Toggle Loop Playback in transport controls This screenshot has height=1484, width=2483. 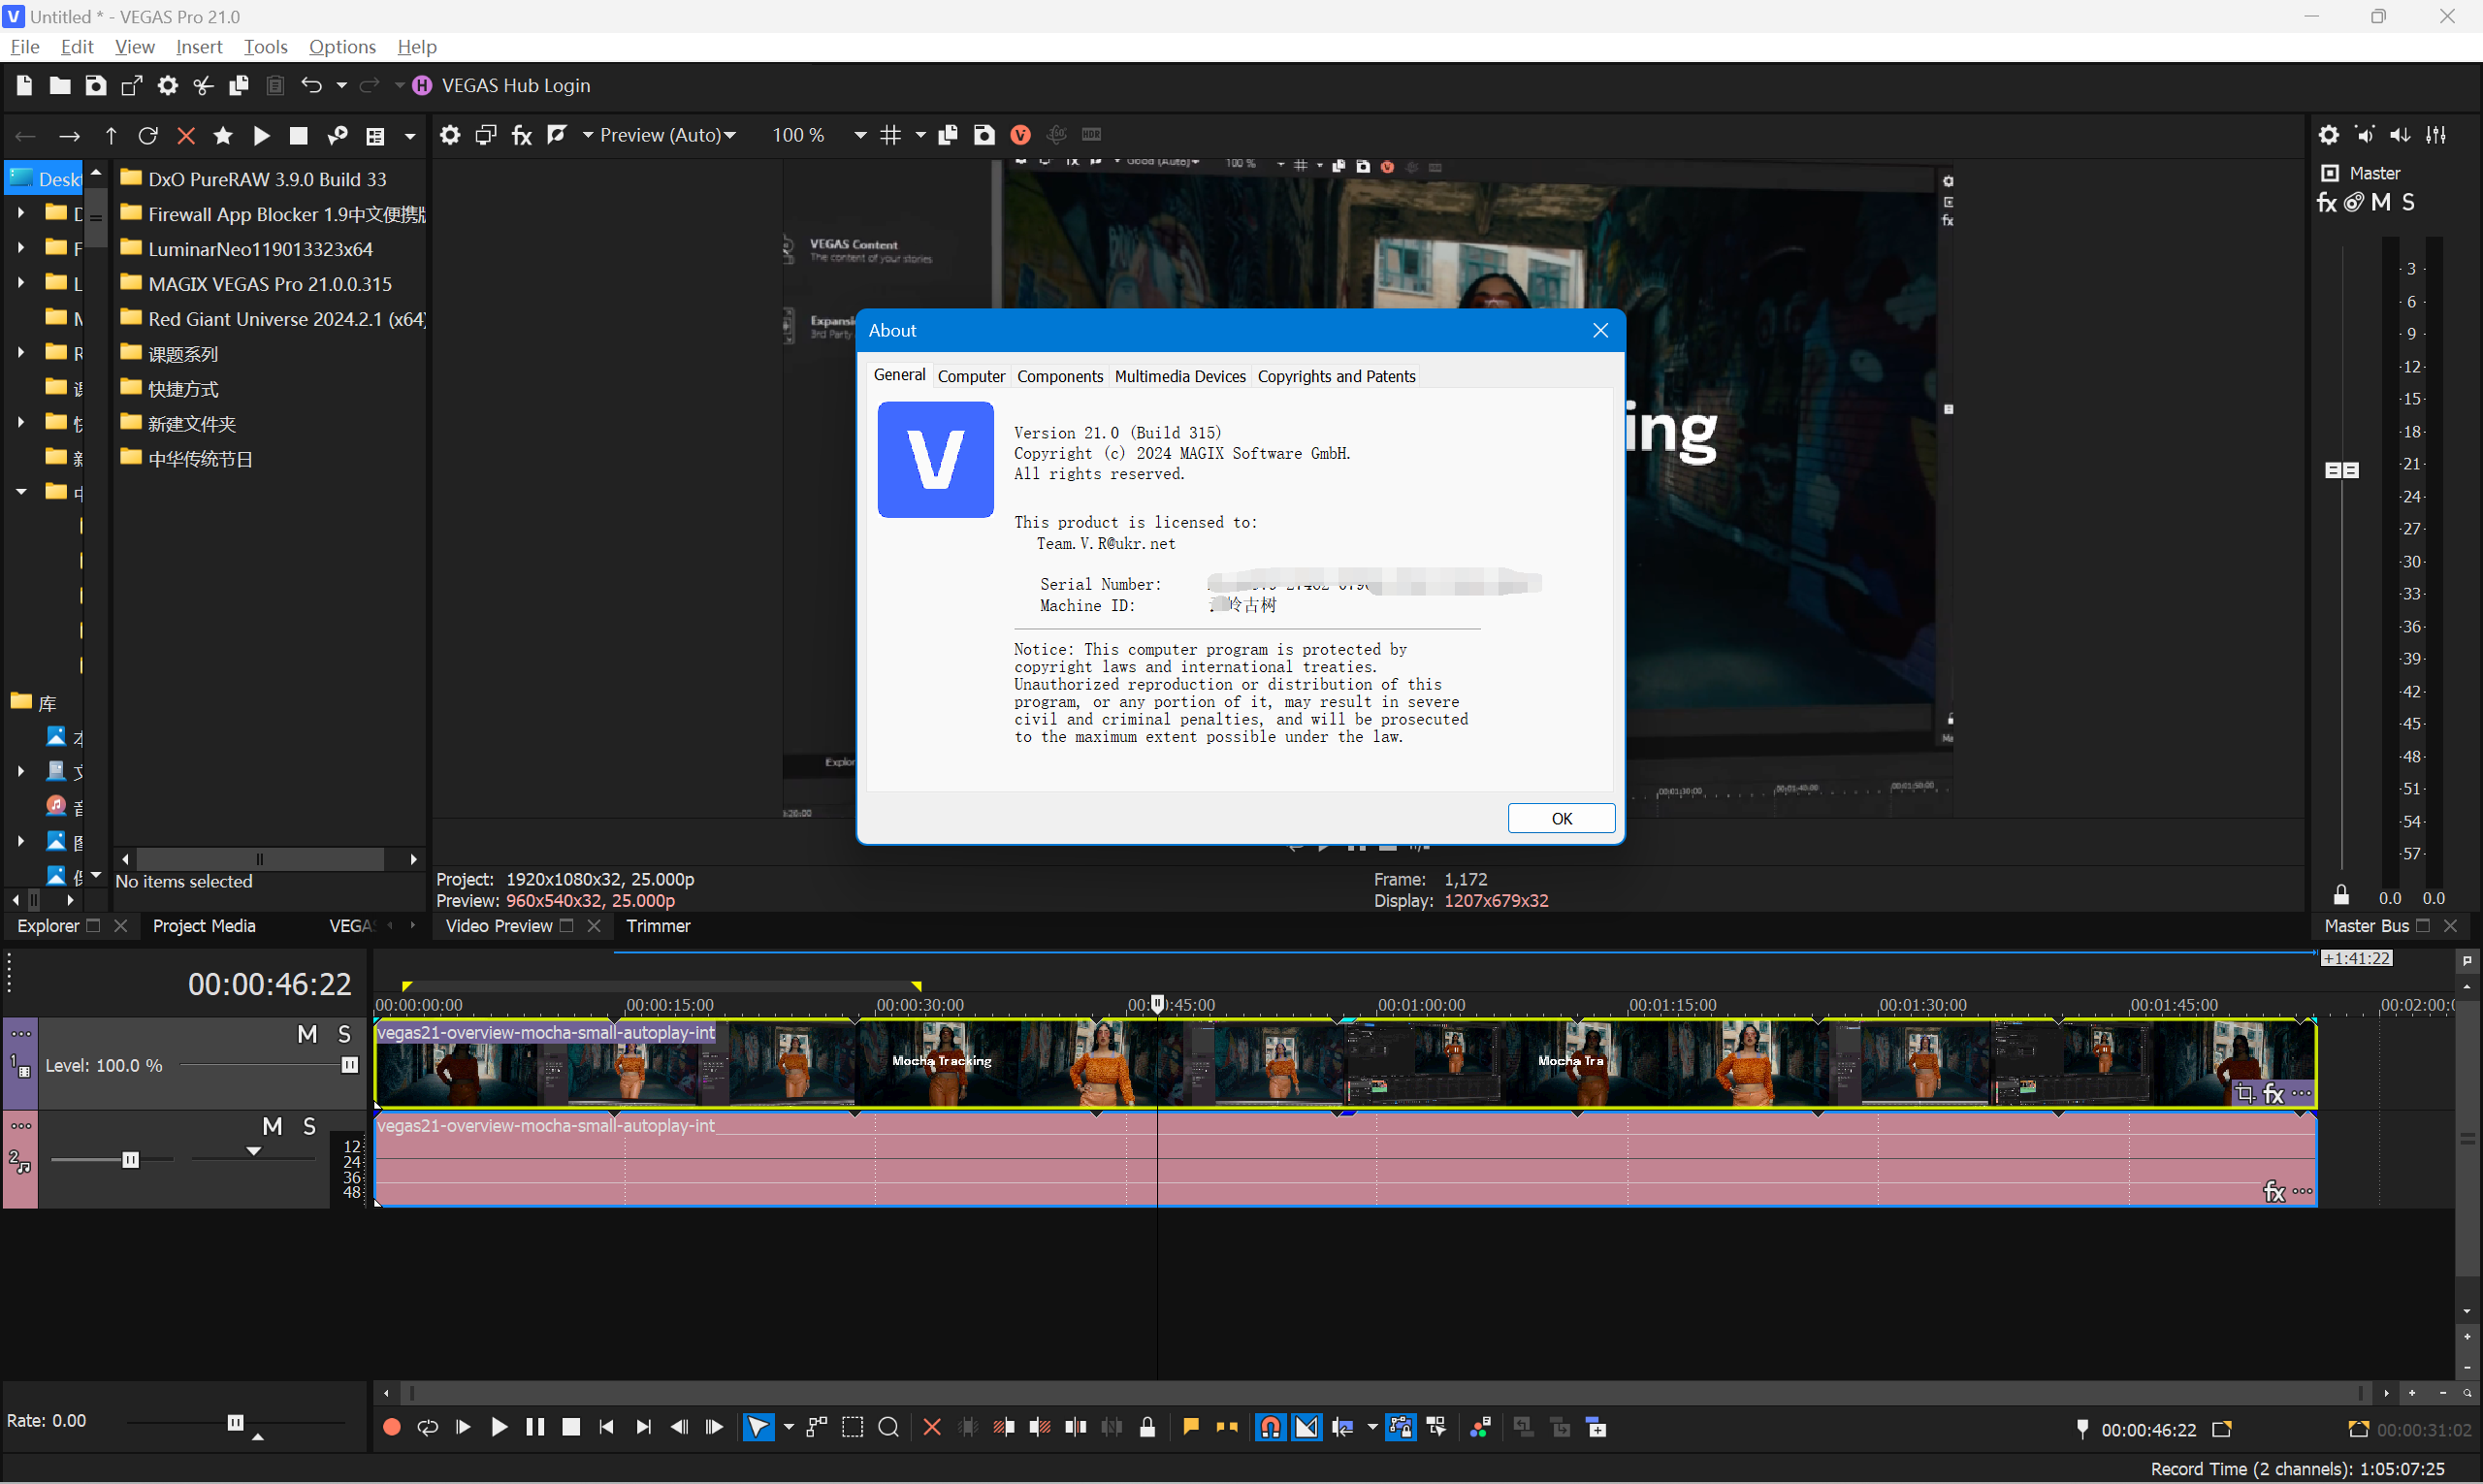427,1428
